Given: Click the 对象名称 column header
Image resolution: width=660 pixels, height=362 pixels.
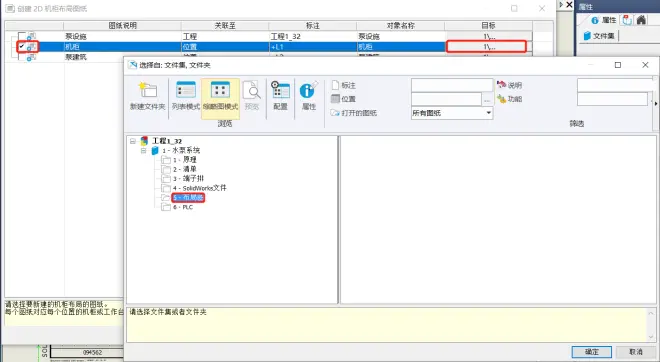Looking at the screenshot, I should pyautogui.click(x=400, y=26).
